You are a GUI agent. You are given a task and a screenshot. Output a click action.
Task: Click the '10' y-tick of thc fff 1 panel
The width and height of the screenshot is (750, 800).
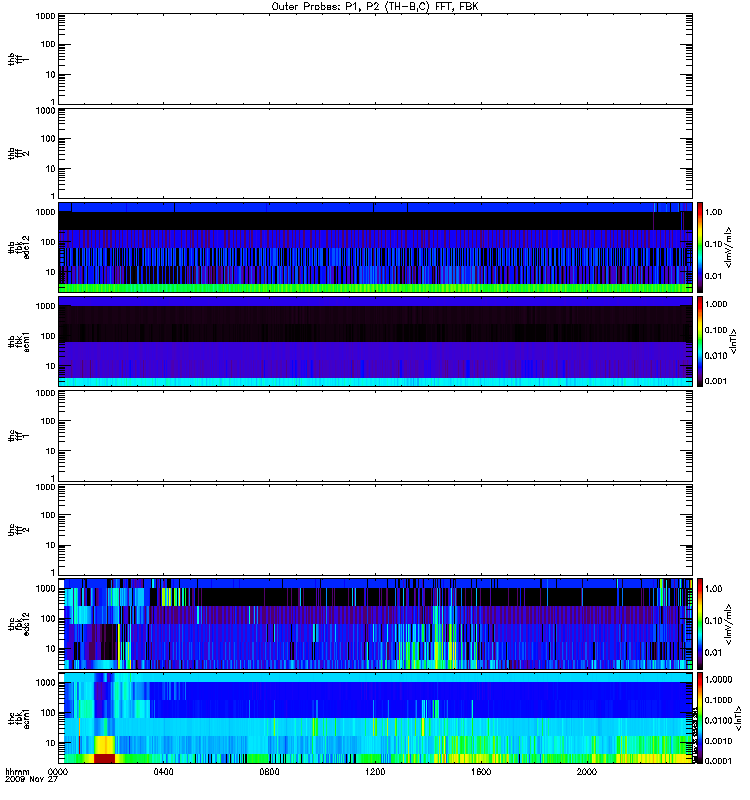51,451
